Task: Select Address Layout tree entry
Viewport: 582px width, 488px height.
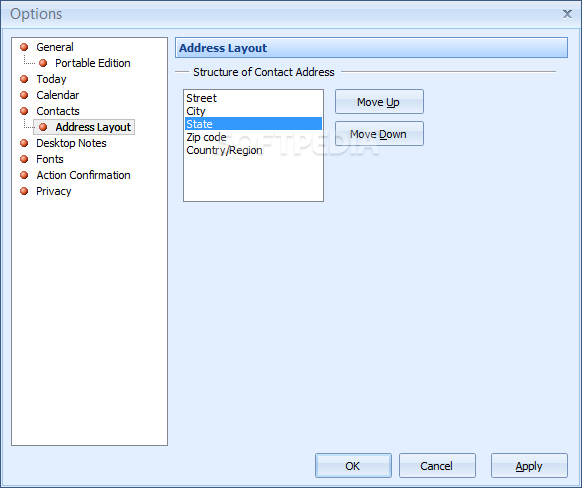Action: (x=93, y=127)
